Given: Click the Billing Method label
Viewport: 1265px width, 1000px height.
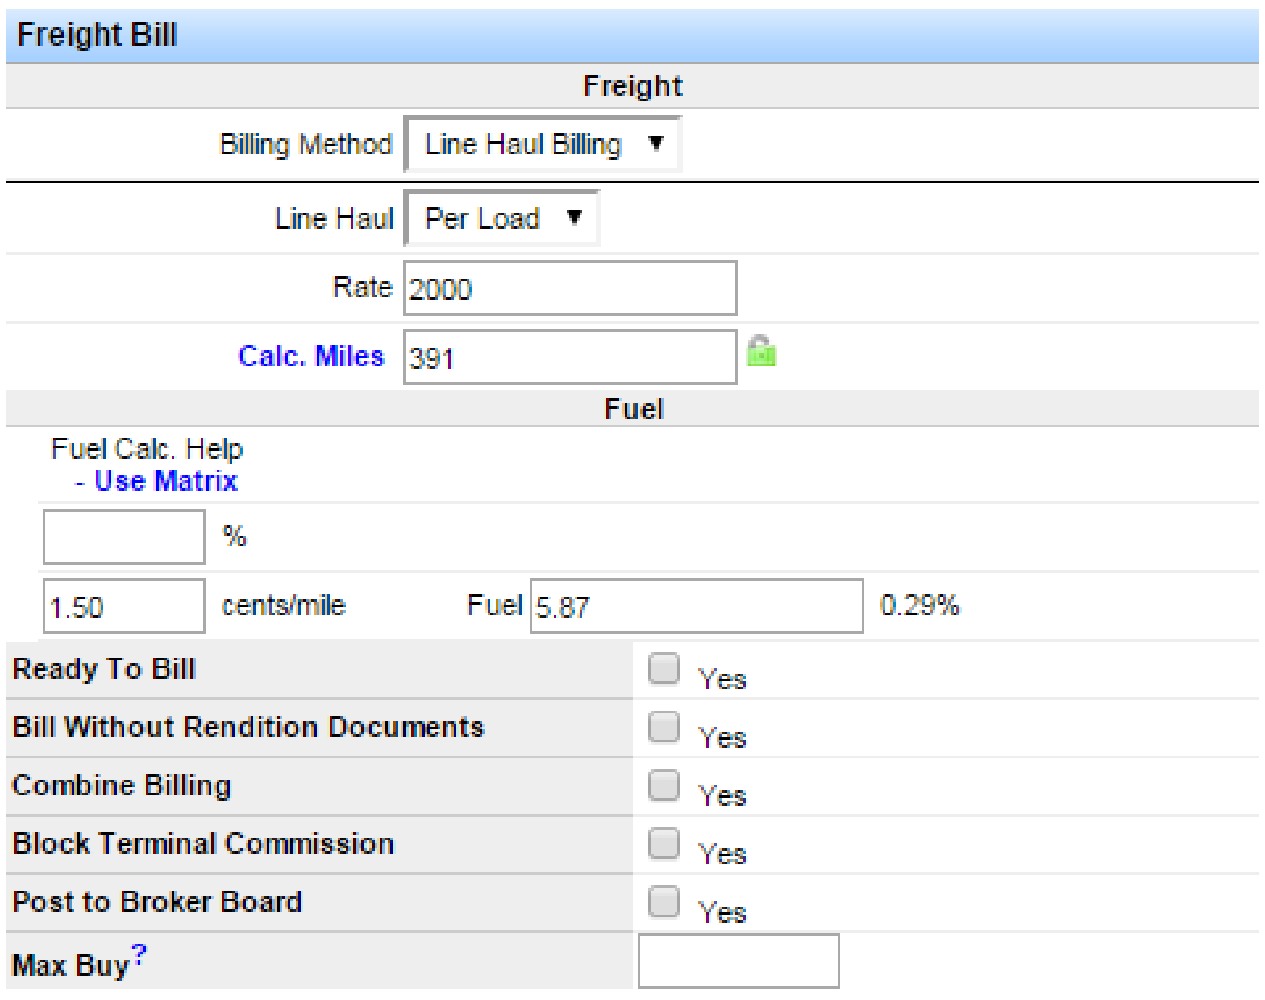Looking at the screenshot, I should [306, 144].
